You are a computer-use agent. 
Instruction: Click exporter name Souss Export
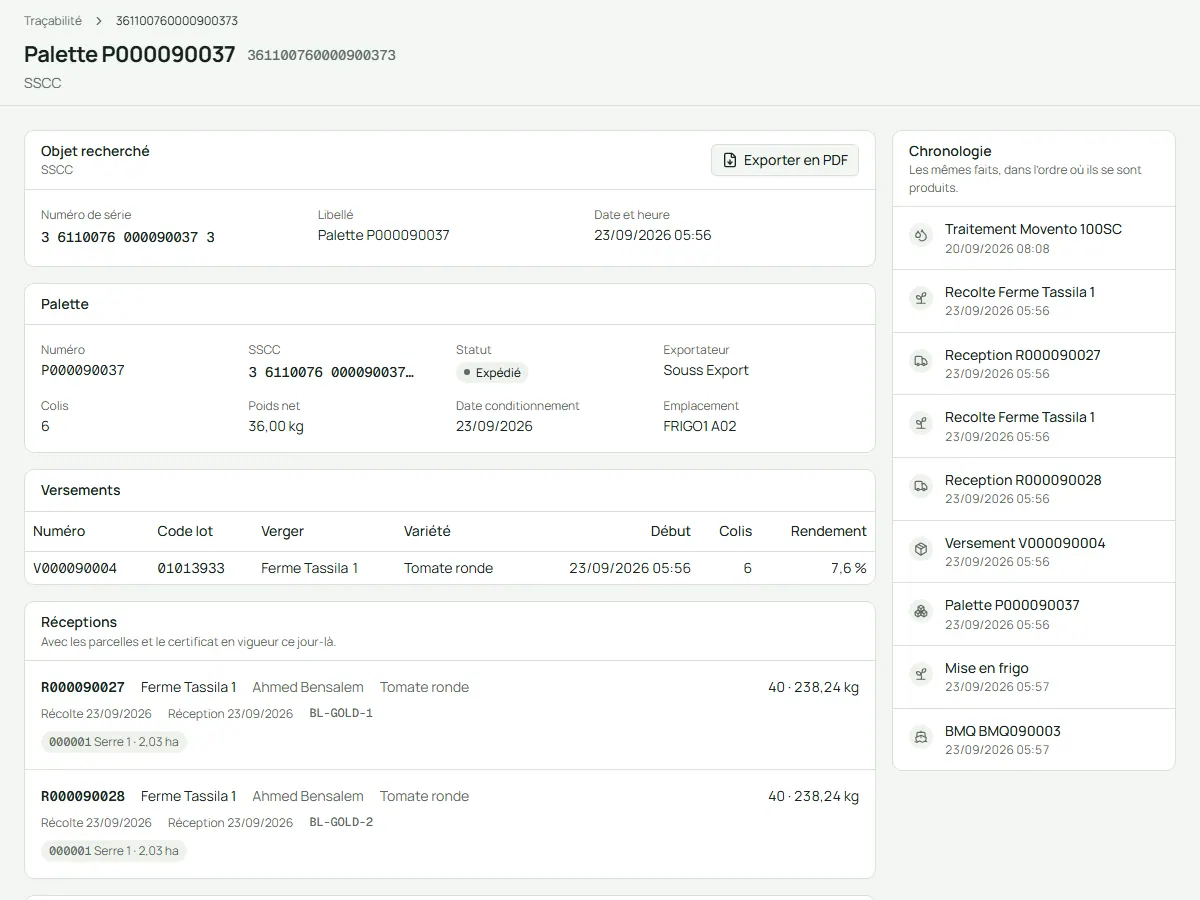coord(706,370)
